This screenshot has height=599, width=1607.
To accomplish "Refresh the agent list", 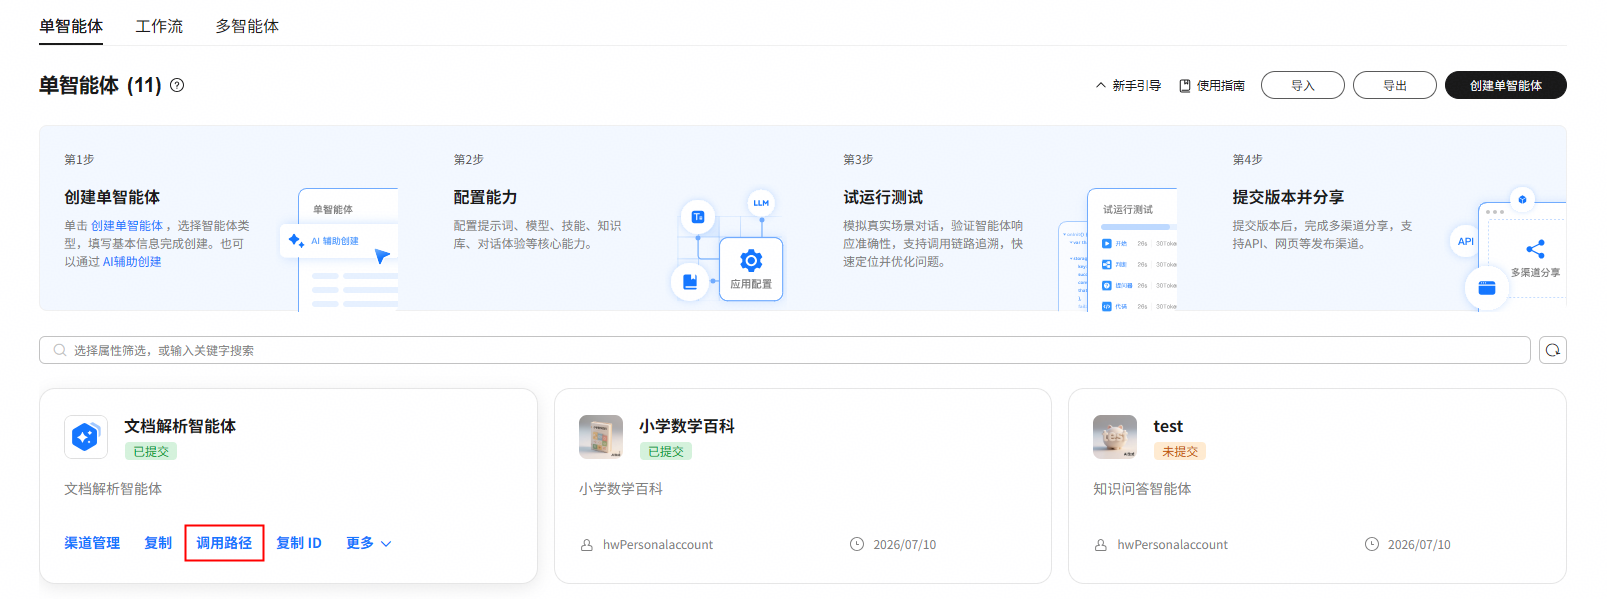I will [1553, 350].
